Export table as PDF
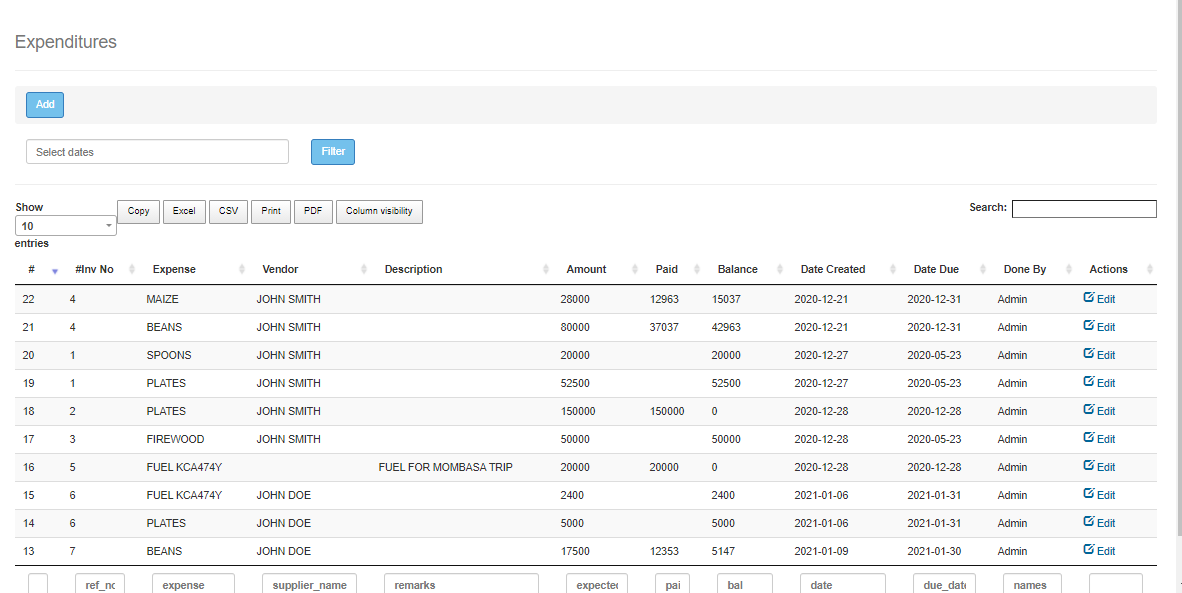The image size is (1182, 593). pyautogui.click(x=313, y=211)
